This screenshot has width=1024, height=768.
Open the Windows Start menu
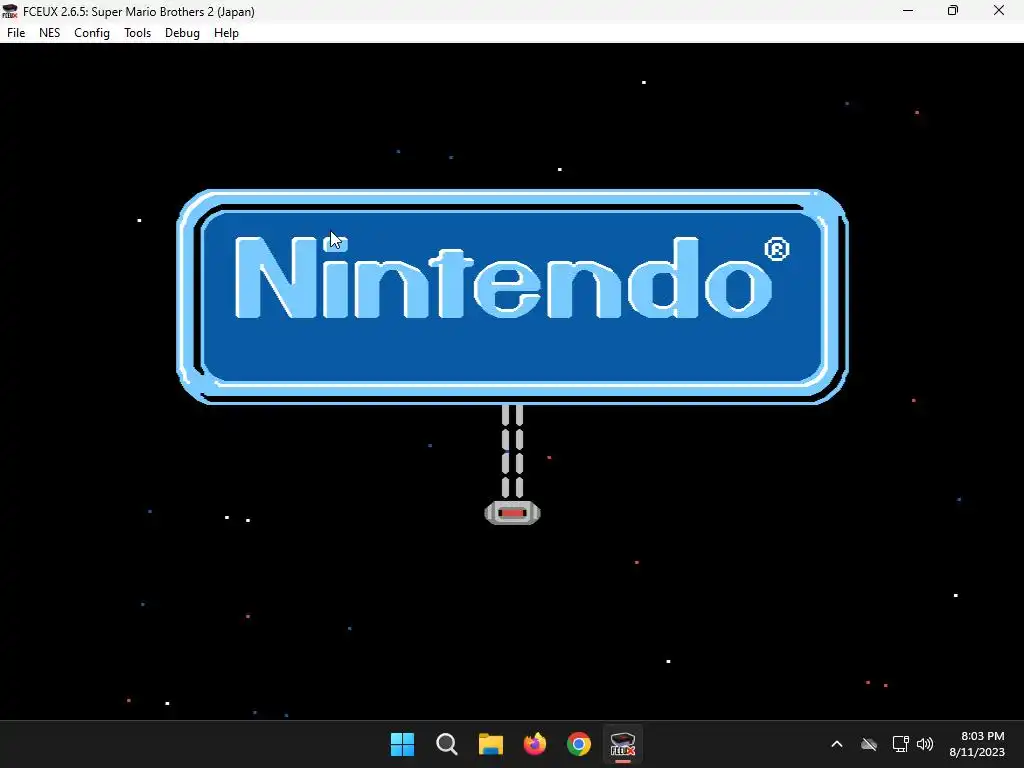(402, 744)
